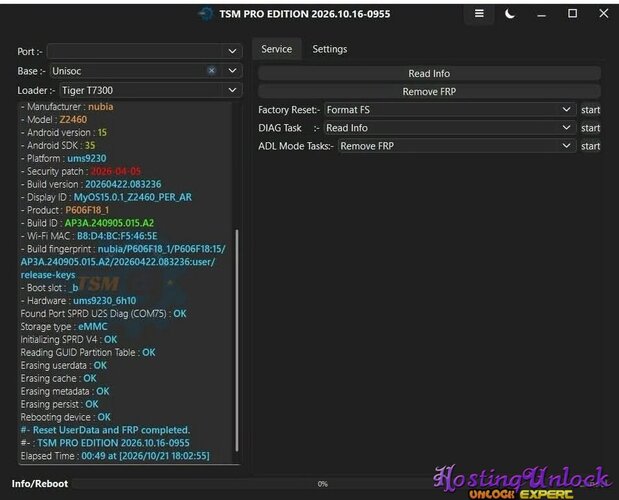Select Initializing SPRD V4 line
This screenshot has width=619, height=500.
pyautogui.click(x=69, y=339)
